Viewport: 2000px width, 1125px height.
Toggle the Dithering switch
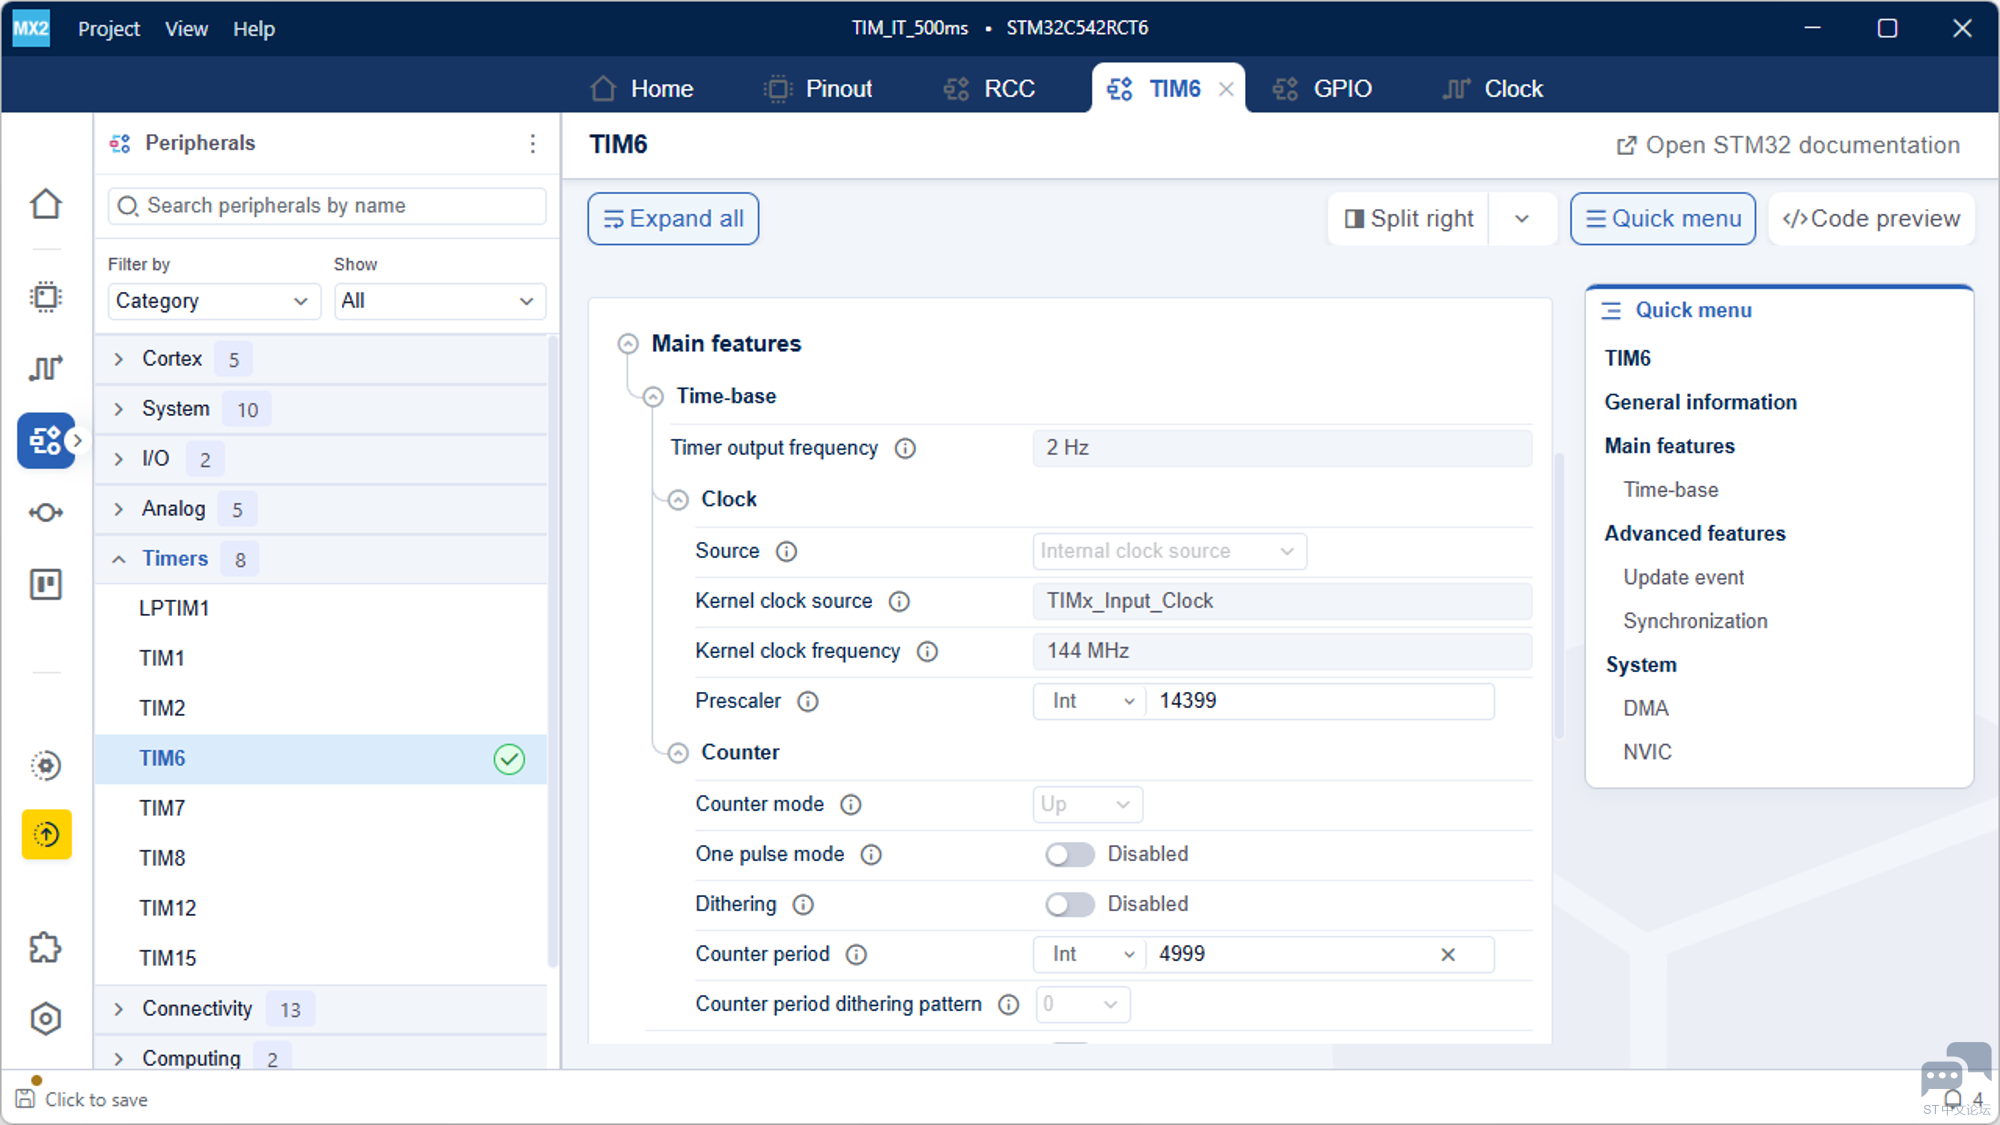(x=1070, y=904)
